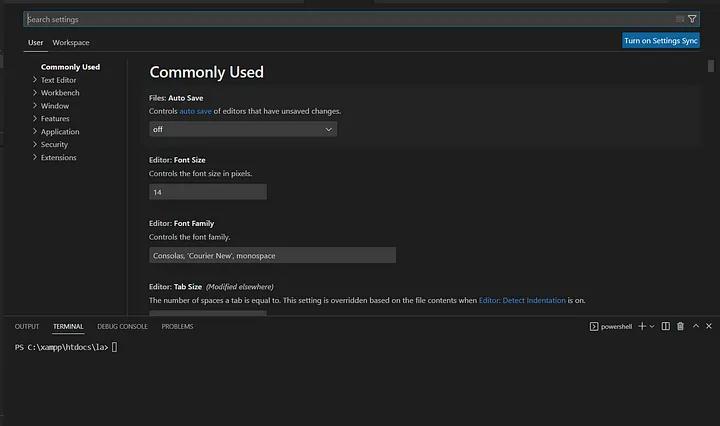
Task: Open the PROBLEMS panel tab
Action: [177, 326]
